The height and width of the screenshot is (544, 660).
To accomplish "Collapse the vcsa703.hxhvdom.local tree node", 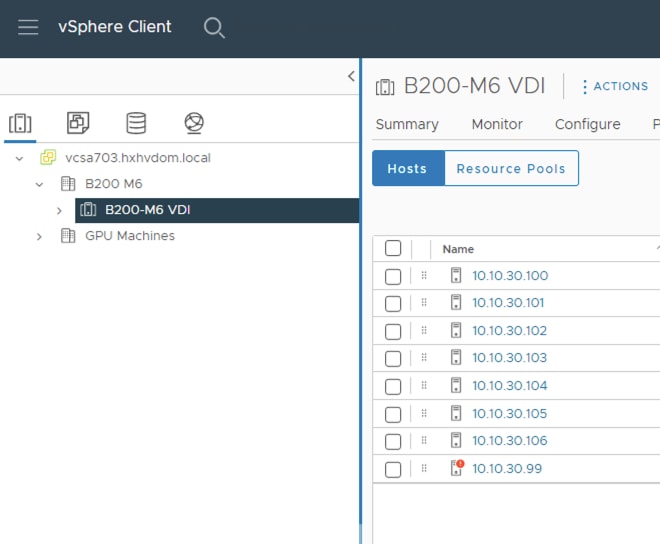I will point(19,158).
